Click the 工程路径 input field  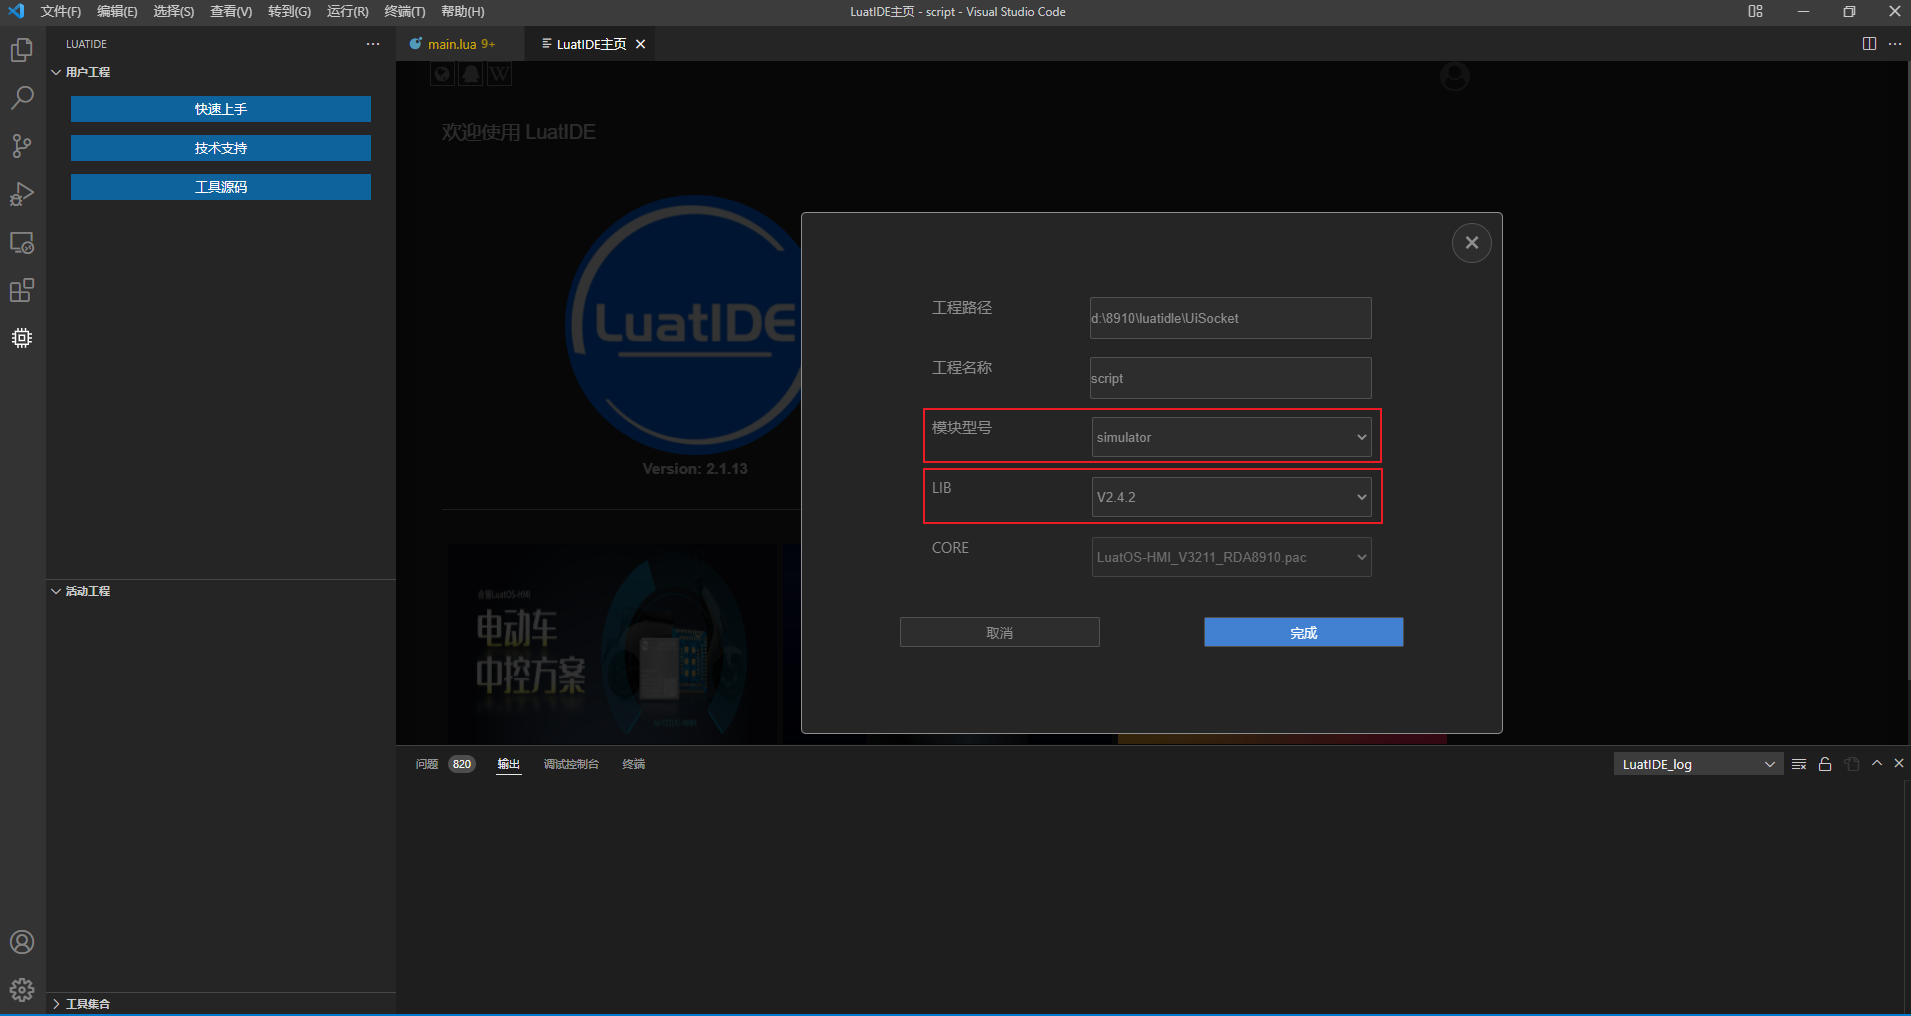pos(1231,318)
